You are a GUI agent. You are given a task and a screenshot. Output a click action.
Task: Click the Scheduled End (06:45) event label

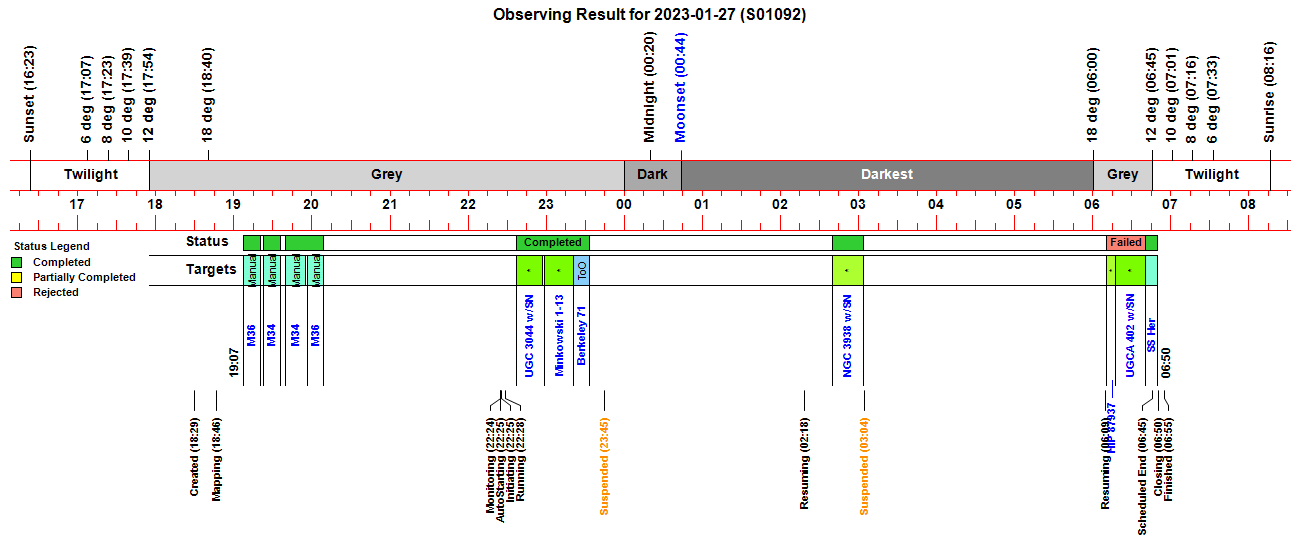1142,477
